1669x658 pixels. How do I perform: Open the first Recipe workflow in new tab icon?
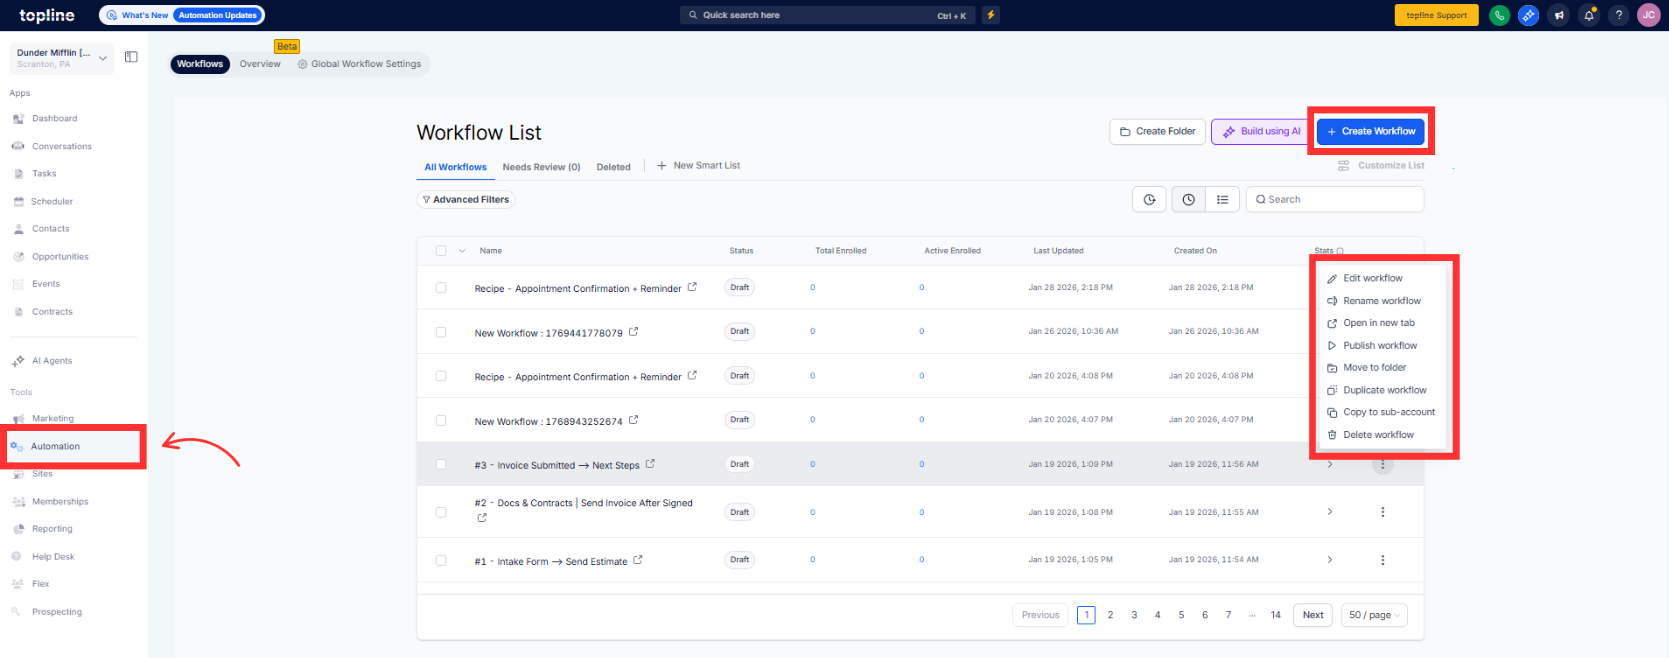pos(692,288)
